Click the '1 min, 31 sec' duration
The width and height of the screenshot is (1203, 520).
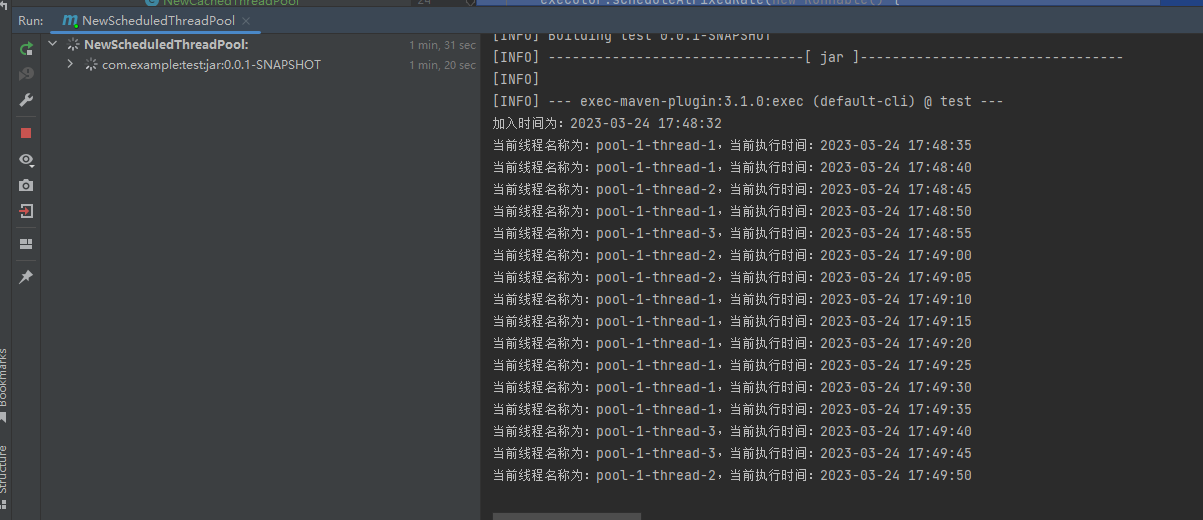pyautogui.click(x=442, y=45)
